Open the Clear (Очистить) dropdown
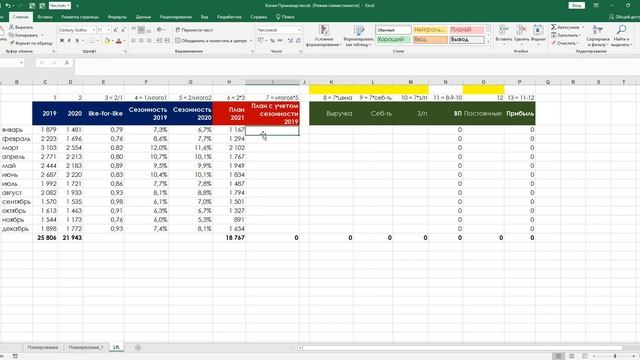Screen dimensions: 640x360 click(x=565, y=43)
